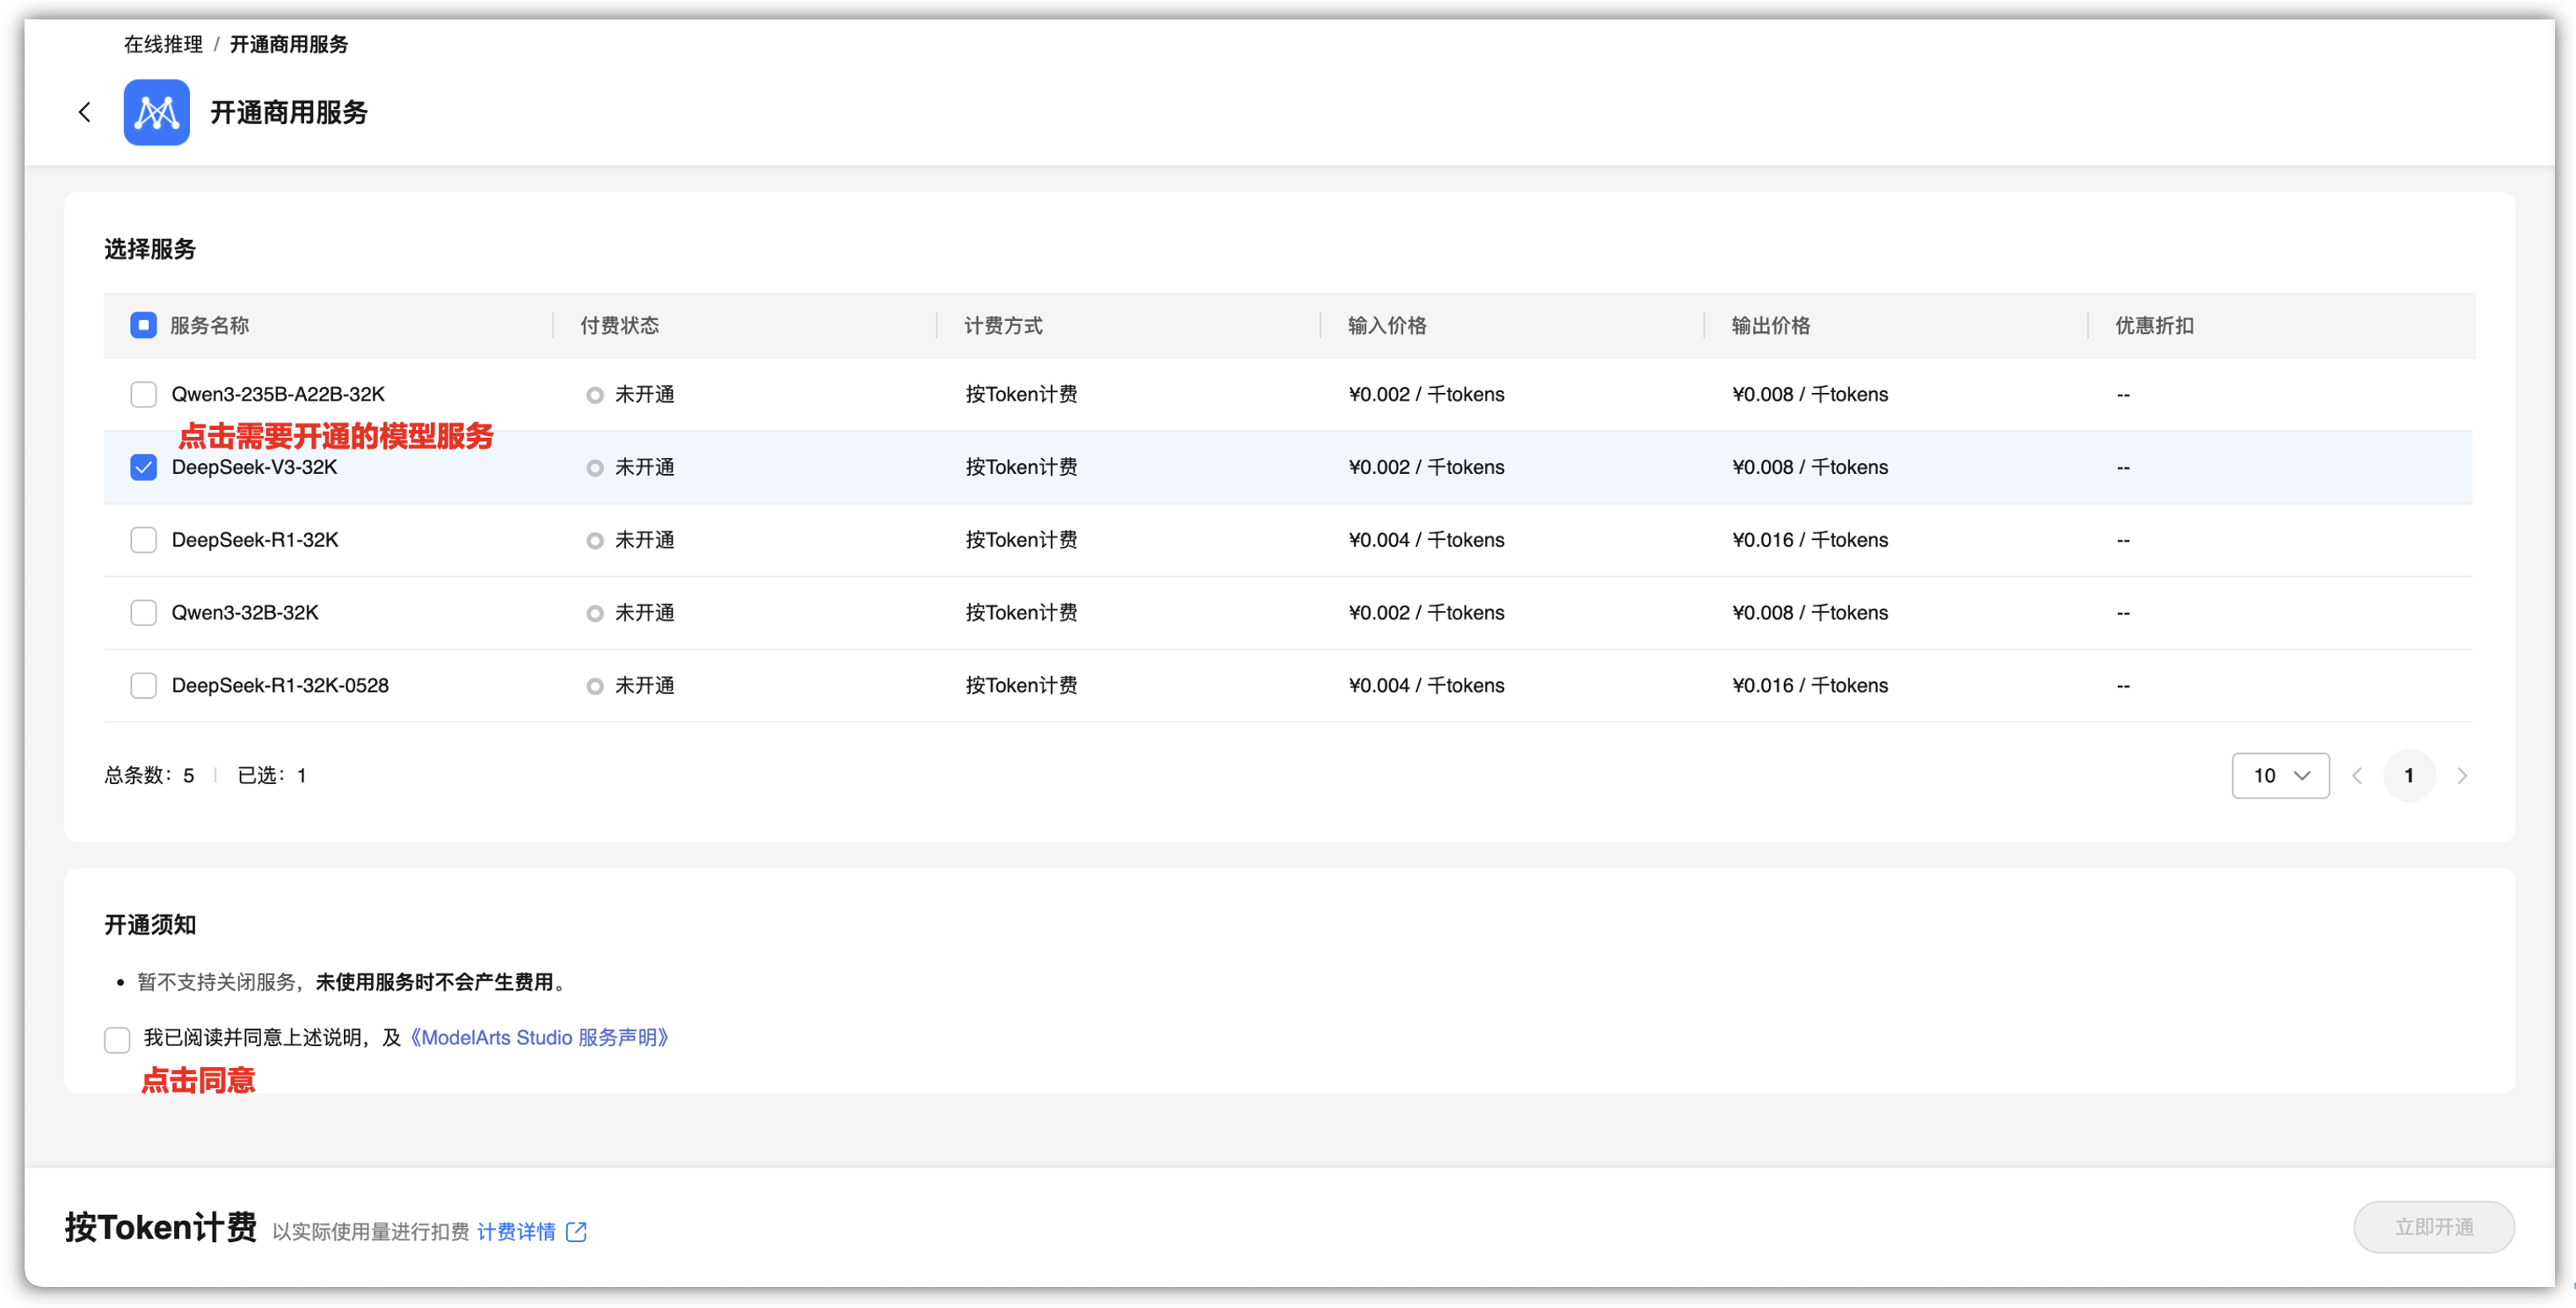Check the Qwen3-235B-A22B-32K service checkbox
The image size is (2576, 1308).
[144, 395]
